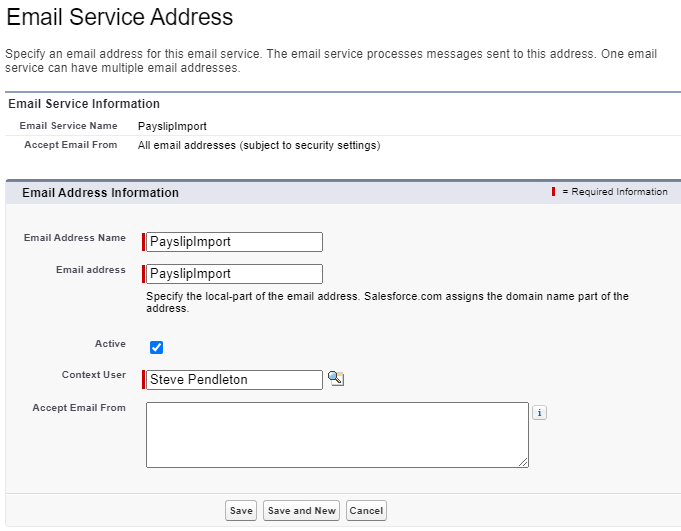Uncheck the Active checkbox

(x=156, y=347)
